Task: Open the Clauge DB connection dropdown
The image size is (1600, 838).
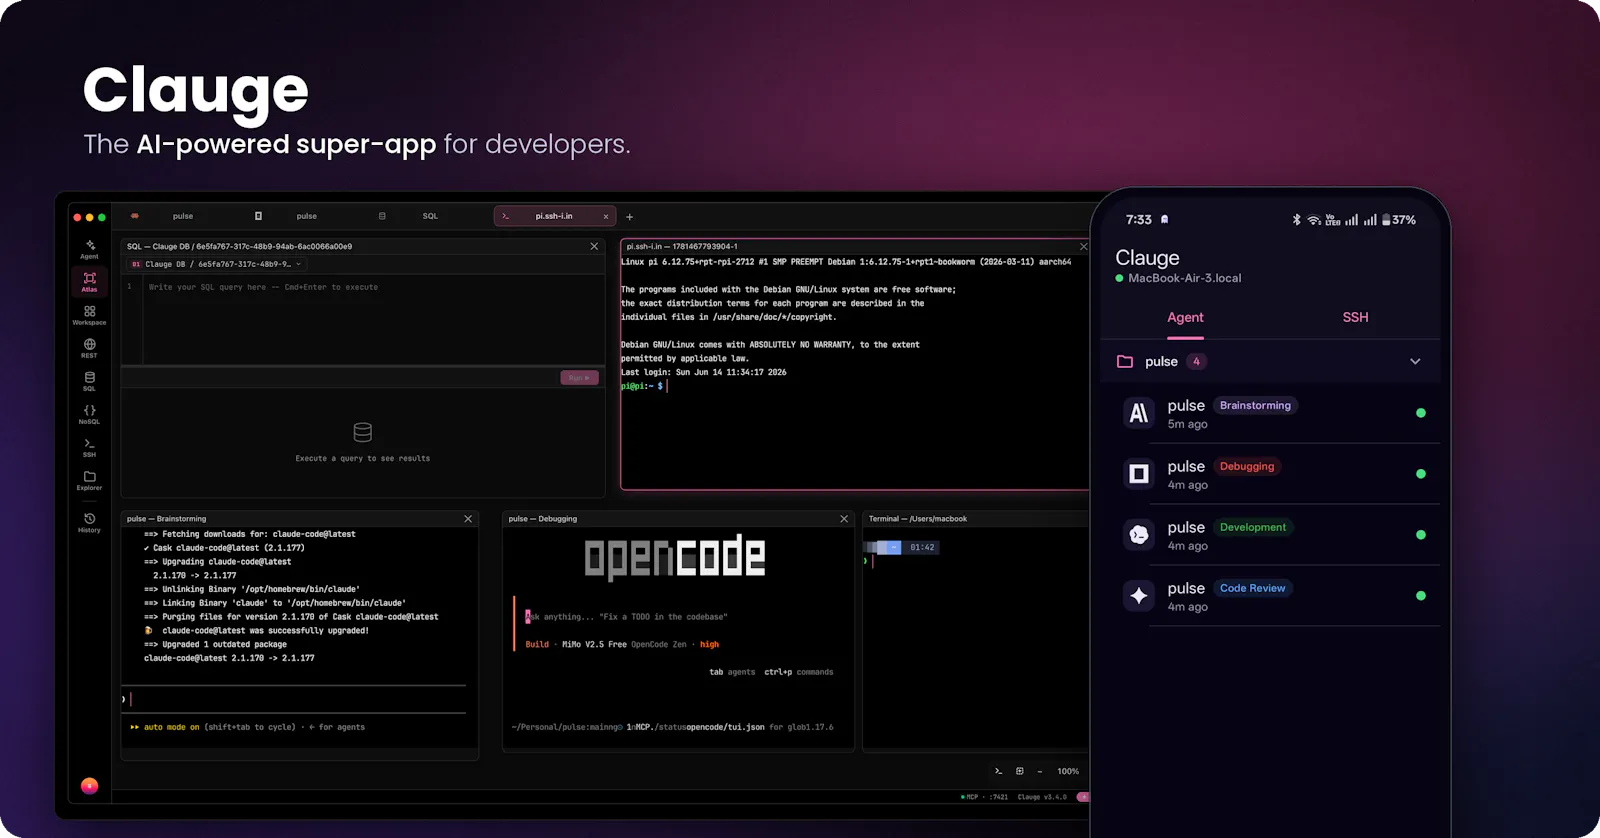Action: [216, 264]
